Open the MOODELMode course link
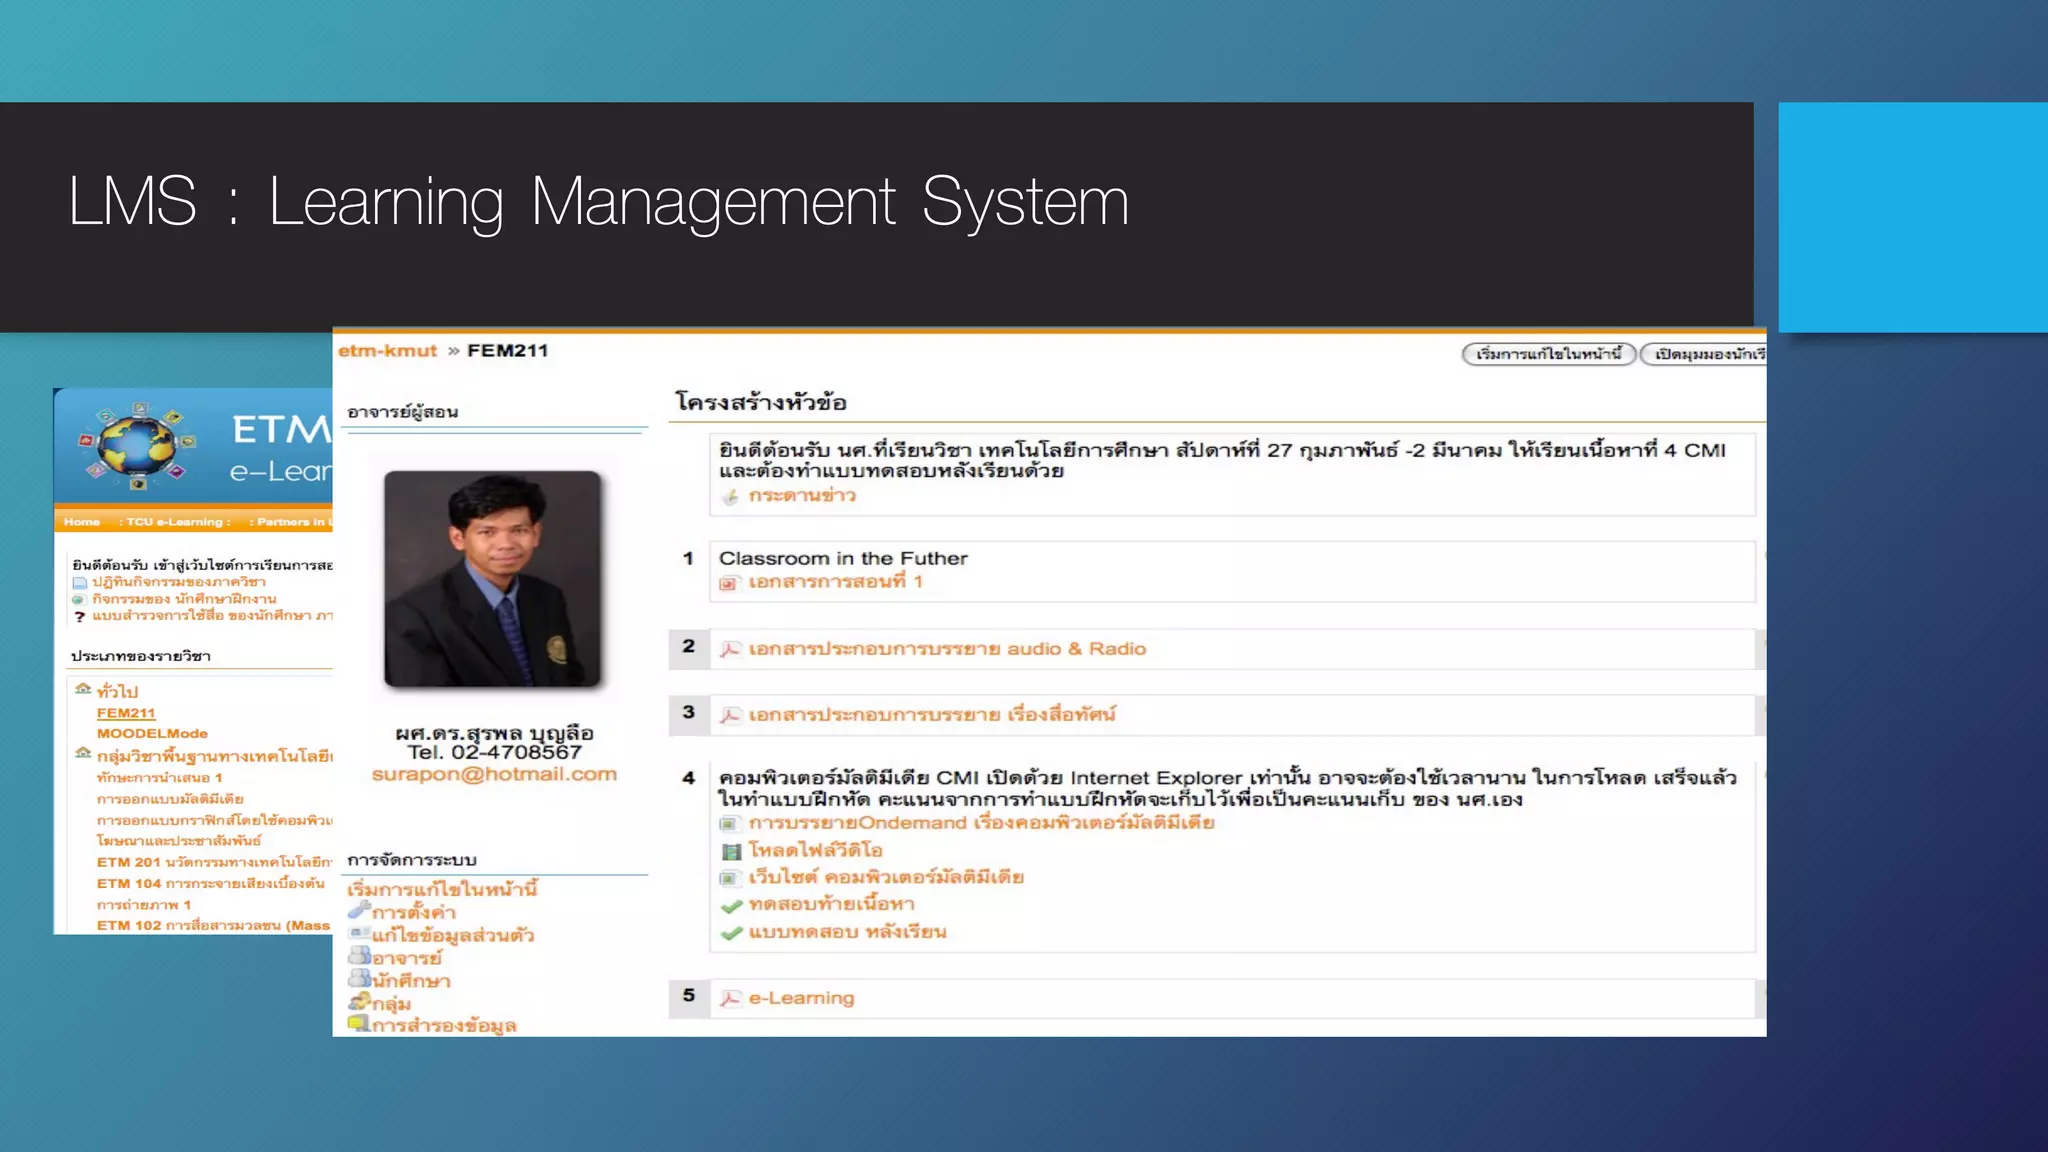The height and width of the screenshot is (1152, 2048). pyautogui.click(x=152, y=733)
